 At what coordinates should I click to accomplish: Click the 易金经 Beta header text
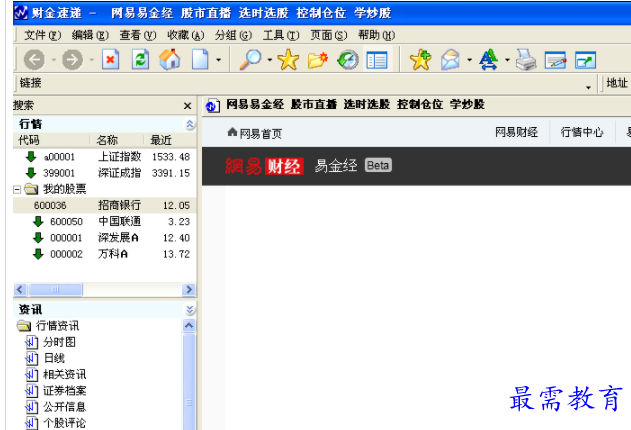point(353,165)
